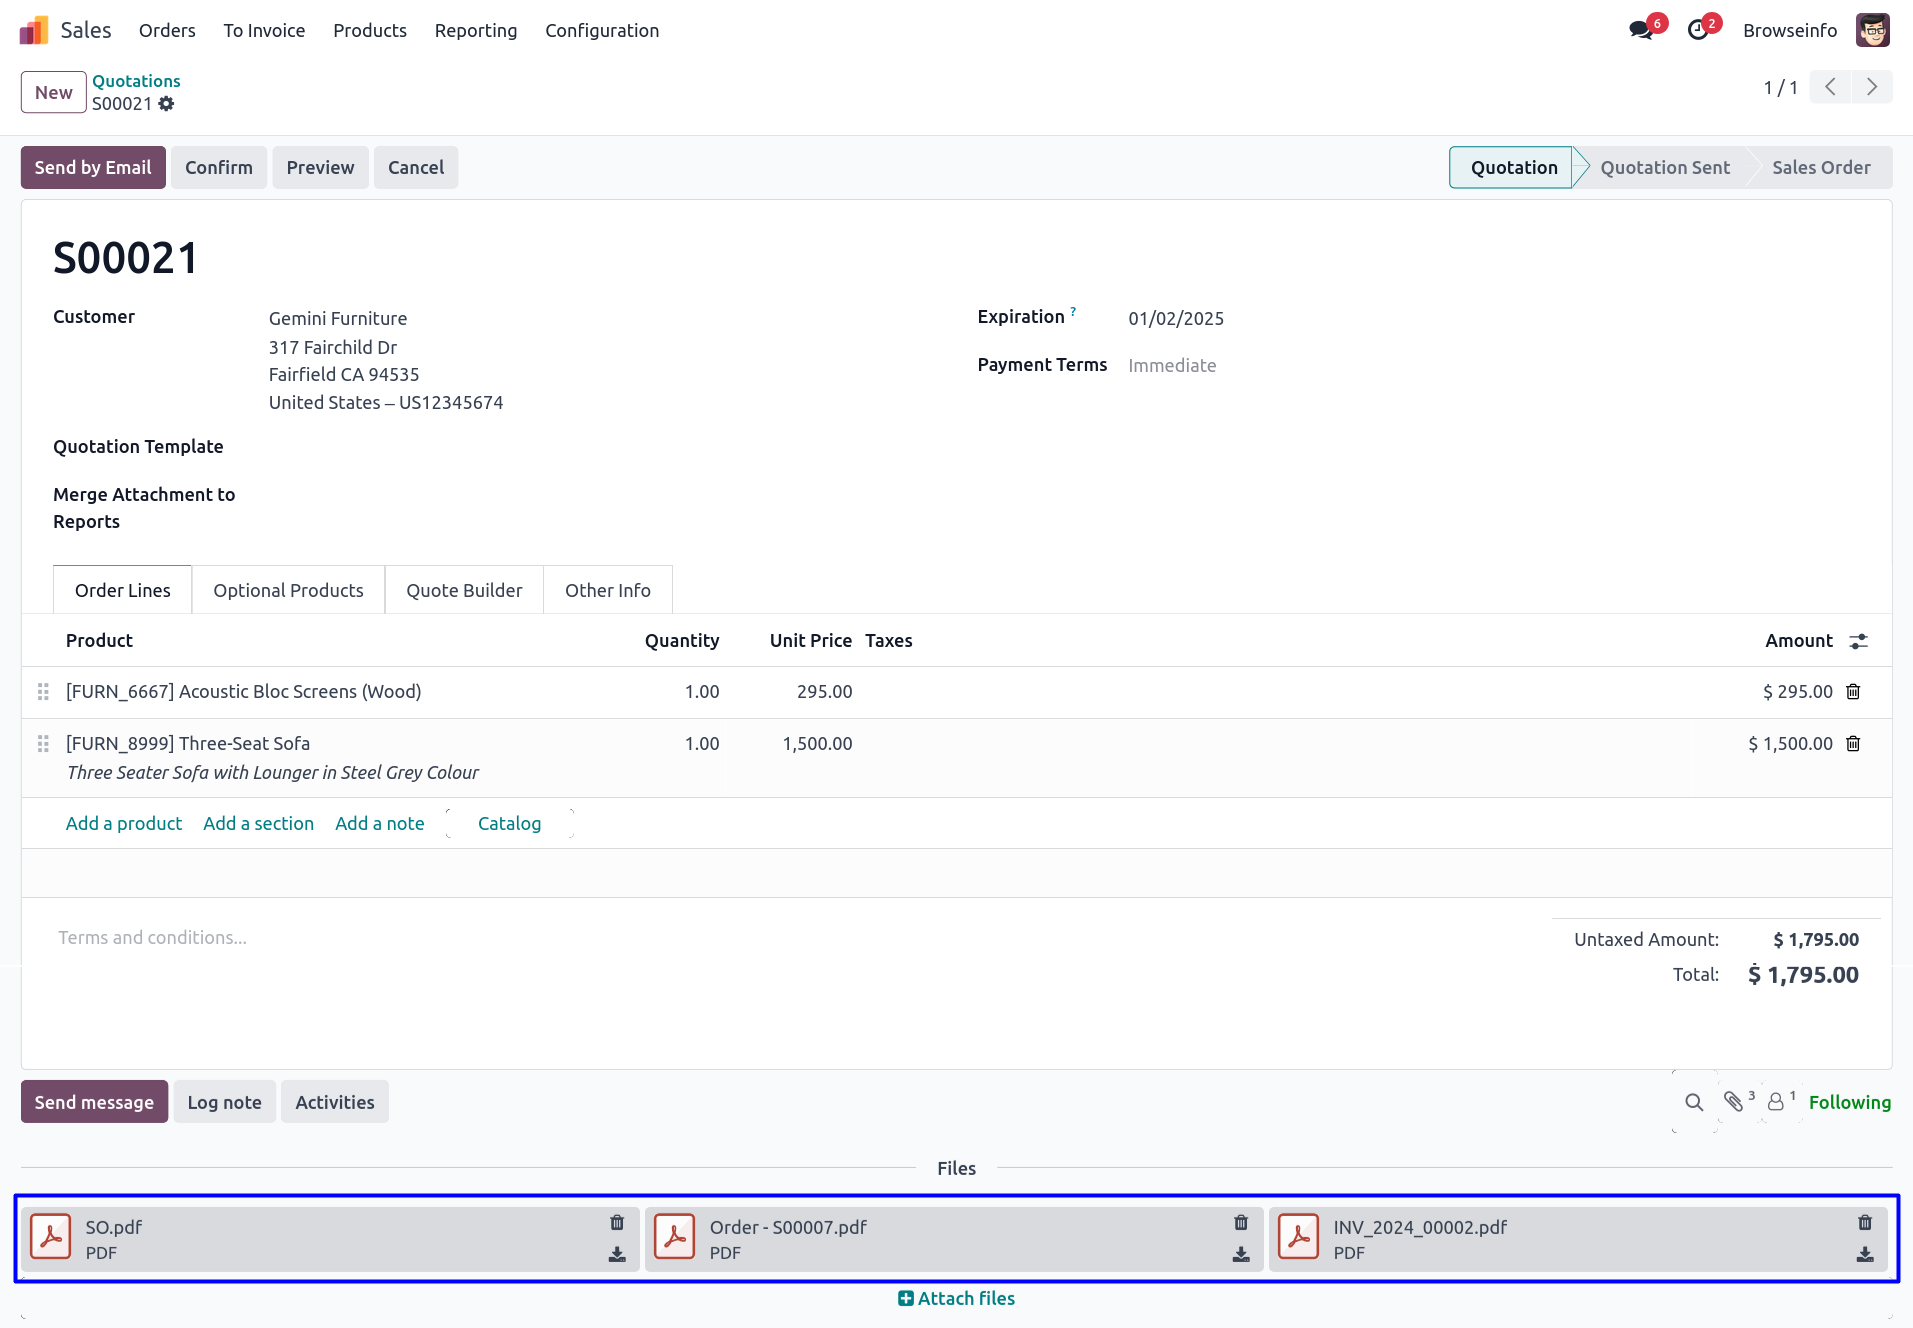Delete the Three-Seat Sofa order line
Viewport: 1913px width, 1328px height.
[1853, 744]
